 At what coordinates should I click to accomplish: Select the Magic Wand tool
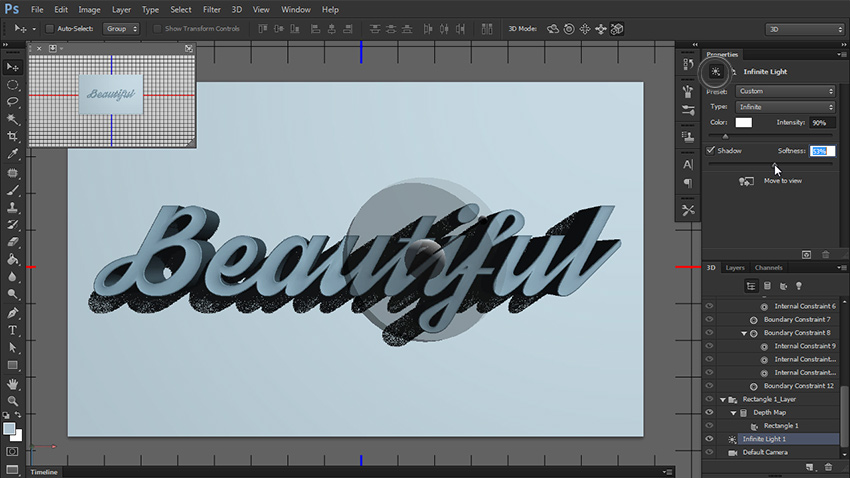[13, 119]
